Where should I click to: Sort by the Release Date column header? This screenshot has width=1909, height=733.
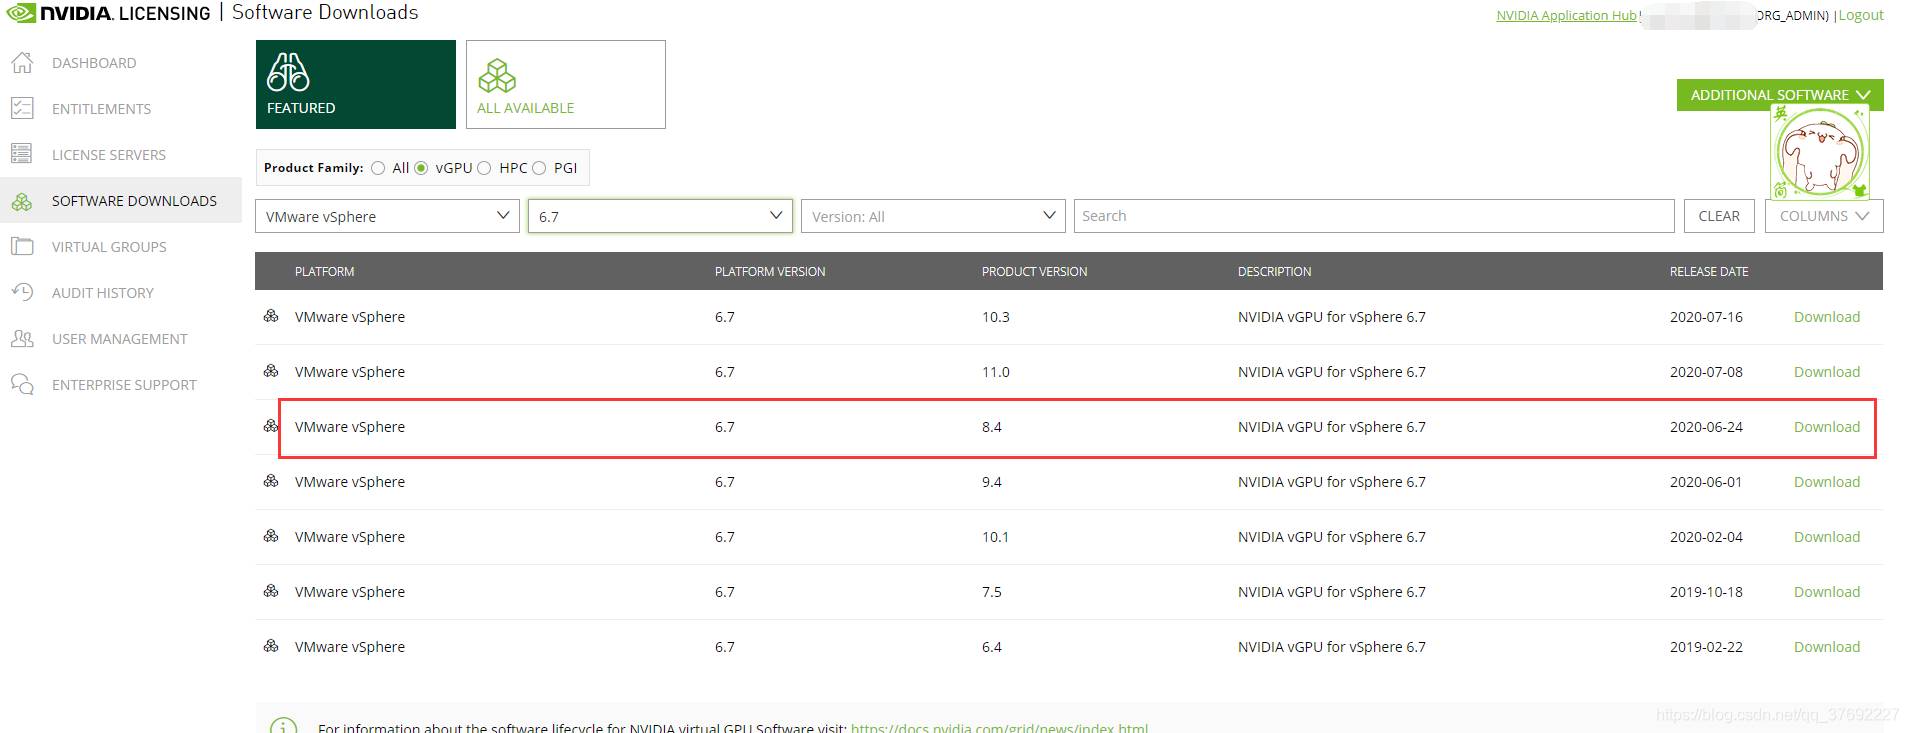pyautogui.click(x=1709, y=272)
